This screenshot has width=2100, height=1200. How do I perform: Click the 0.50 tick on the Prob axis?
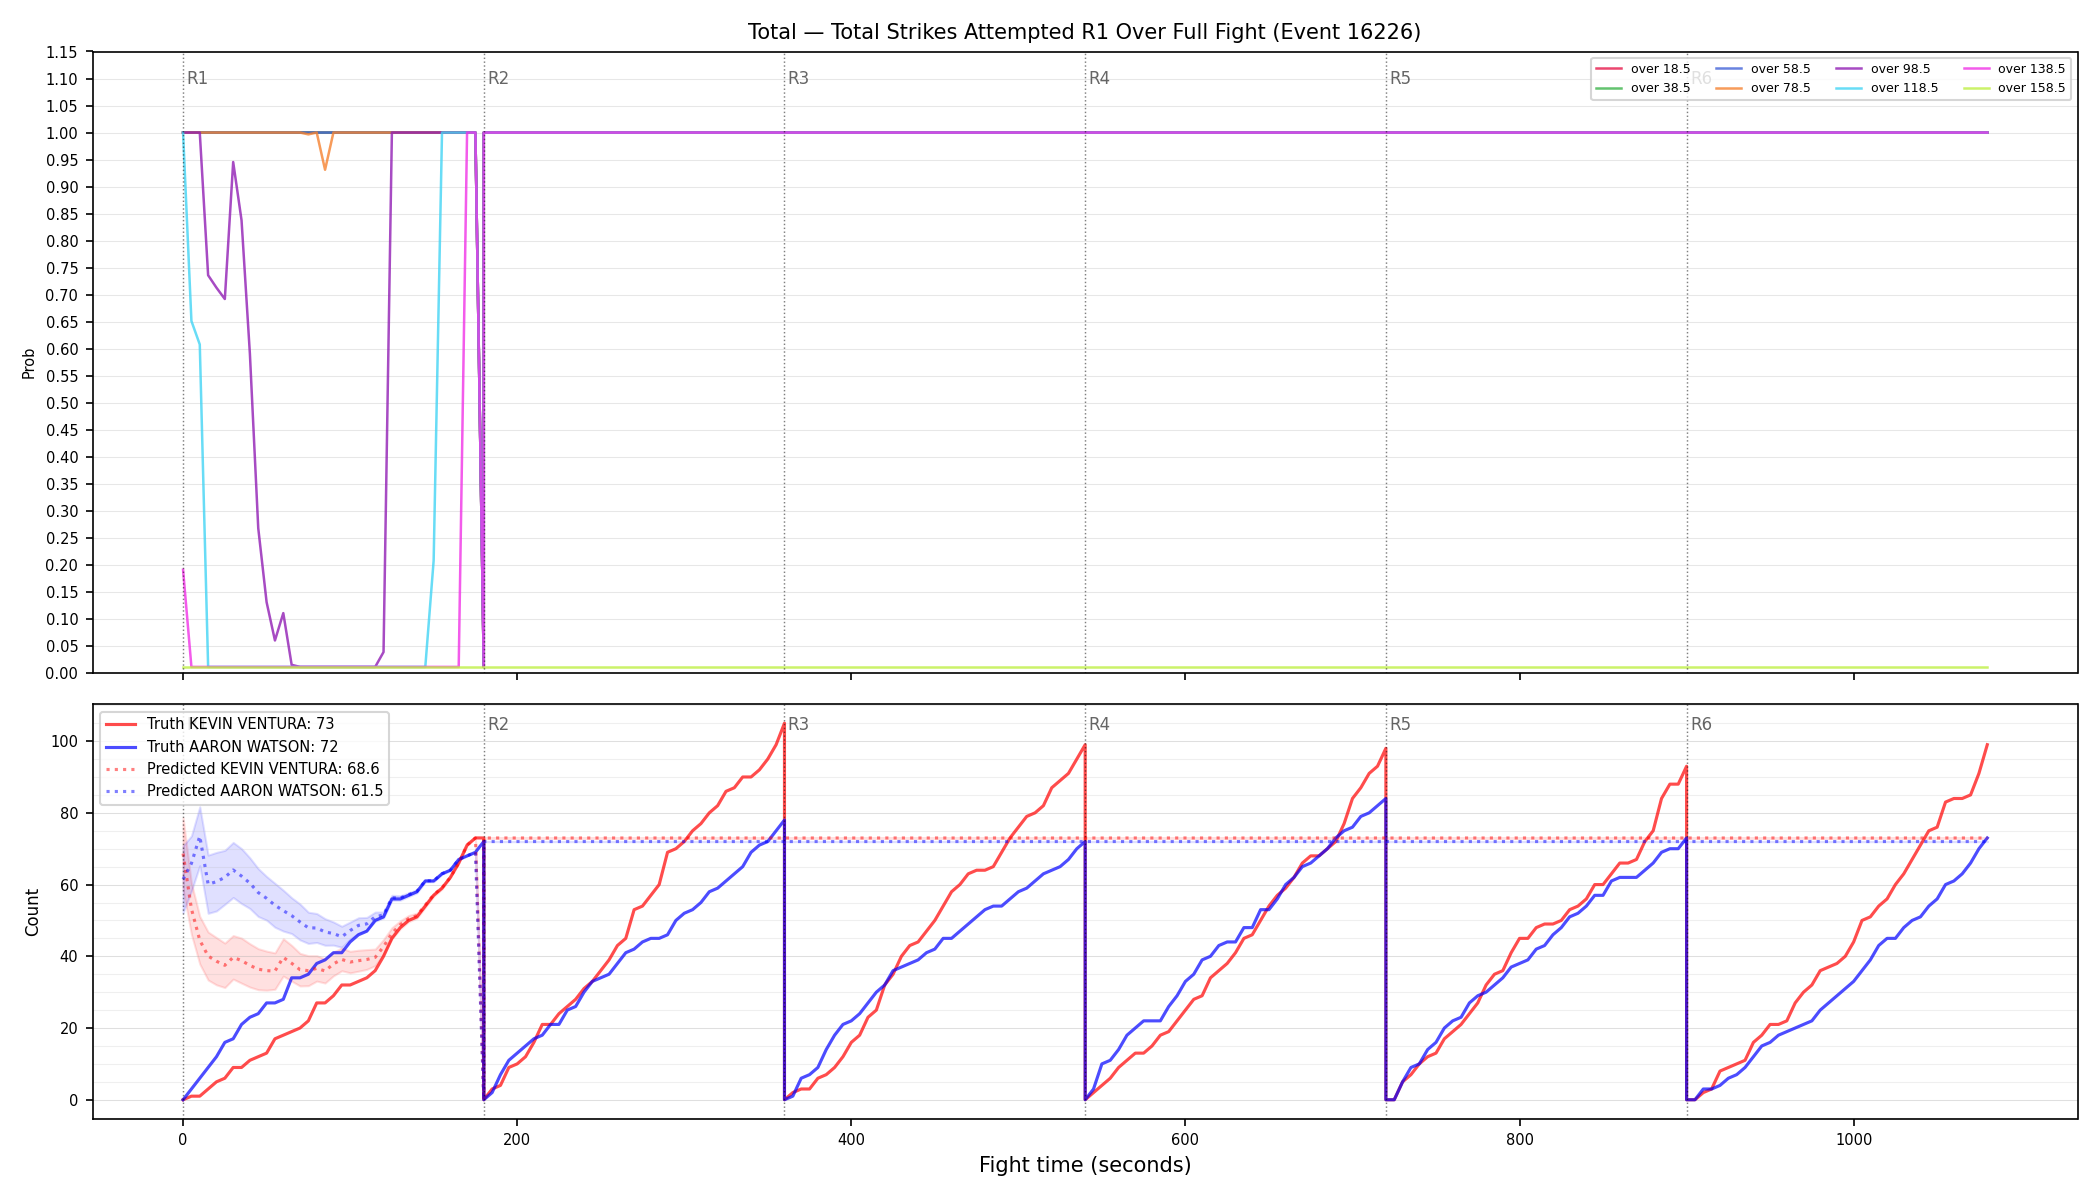(x=62, y=403)
